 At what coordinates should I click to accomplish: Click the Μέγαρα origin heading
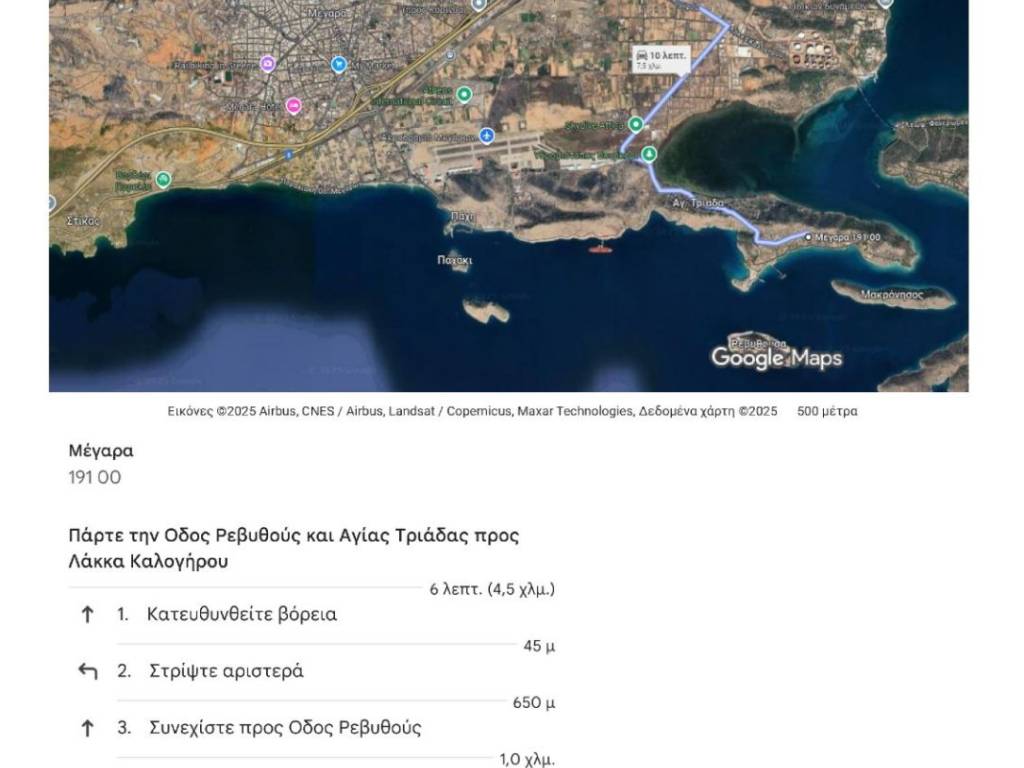point(101,451)
